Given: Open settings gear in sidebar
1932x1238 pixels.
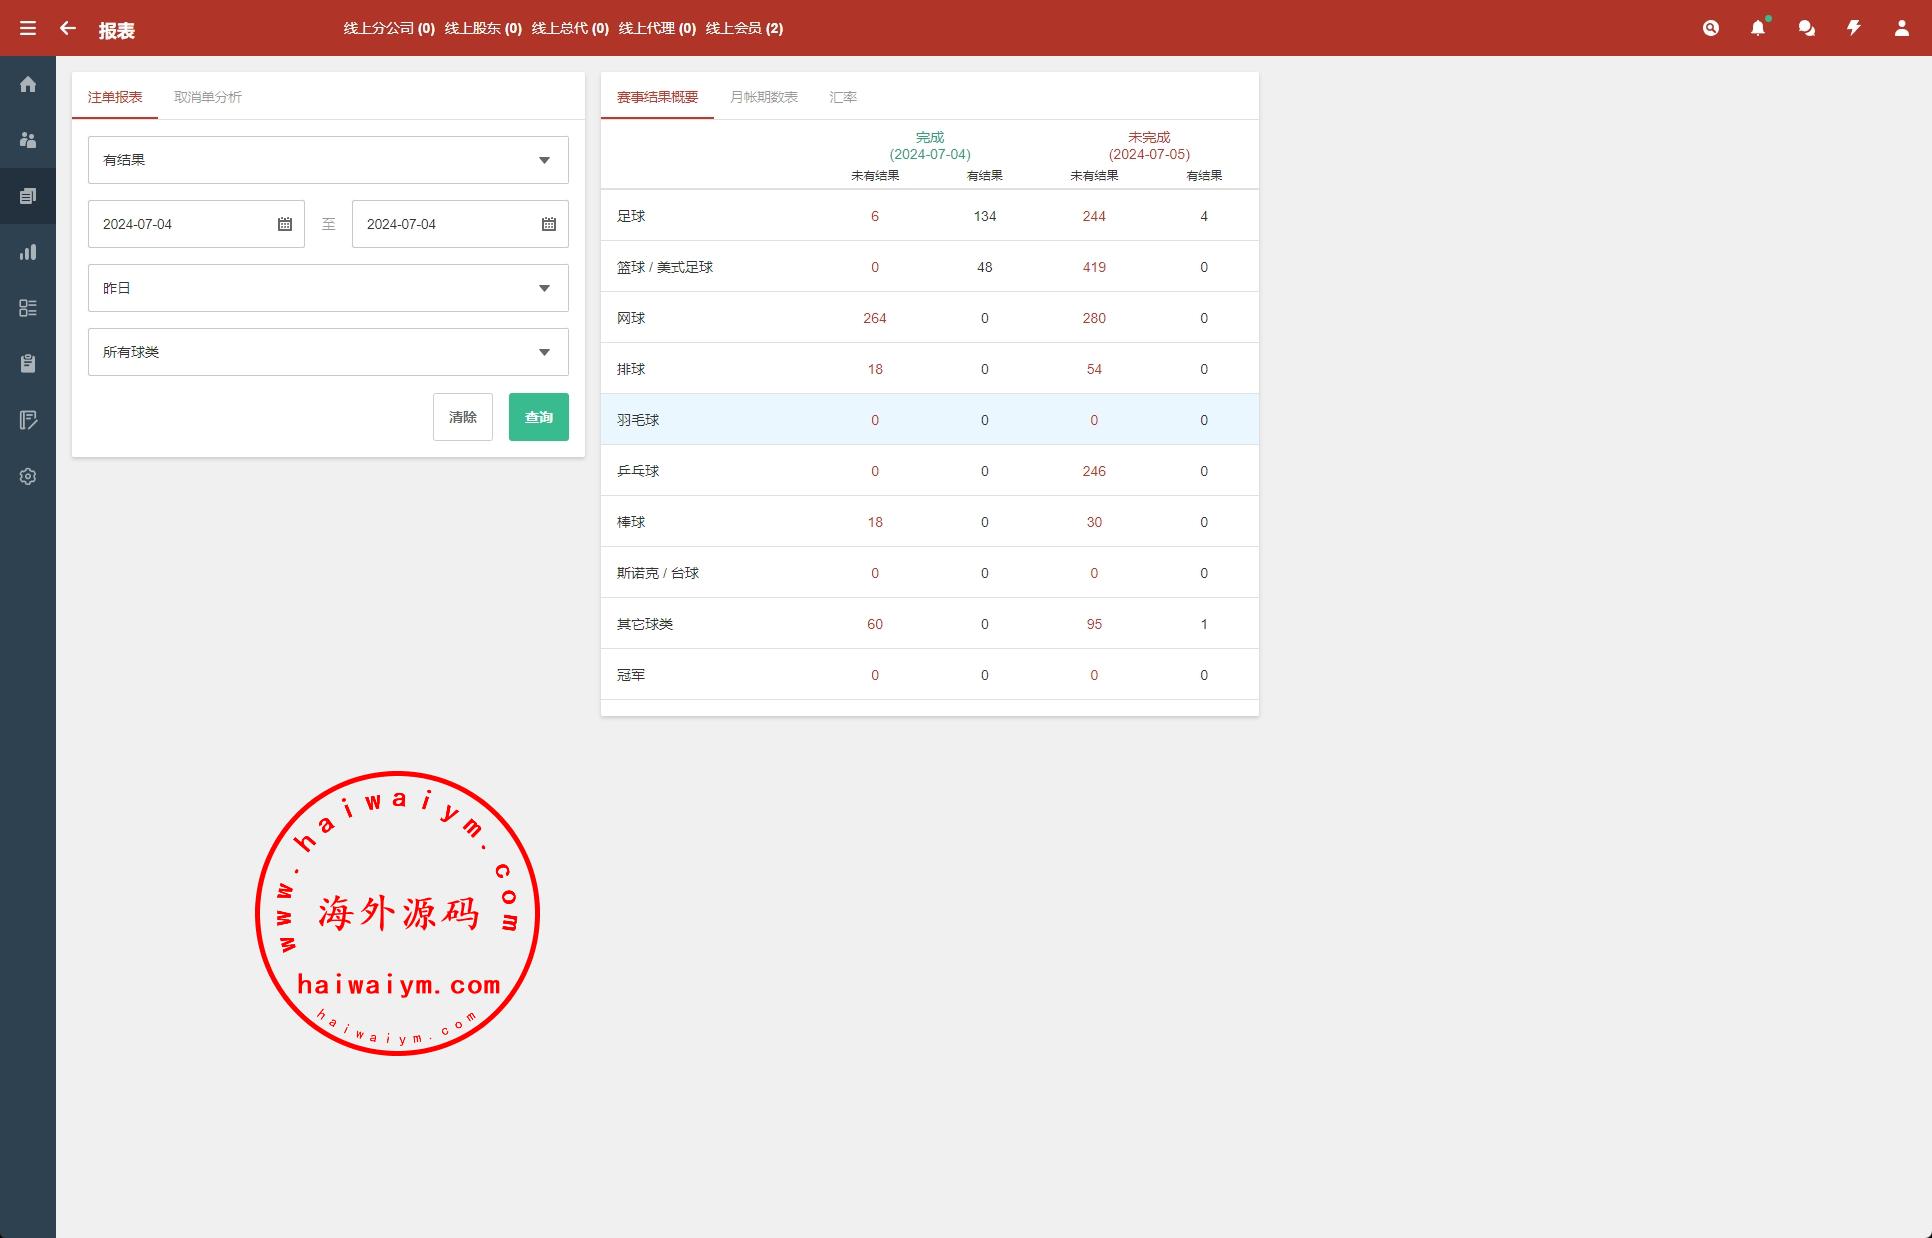Looking at the screenshot, I should (28, 477).
